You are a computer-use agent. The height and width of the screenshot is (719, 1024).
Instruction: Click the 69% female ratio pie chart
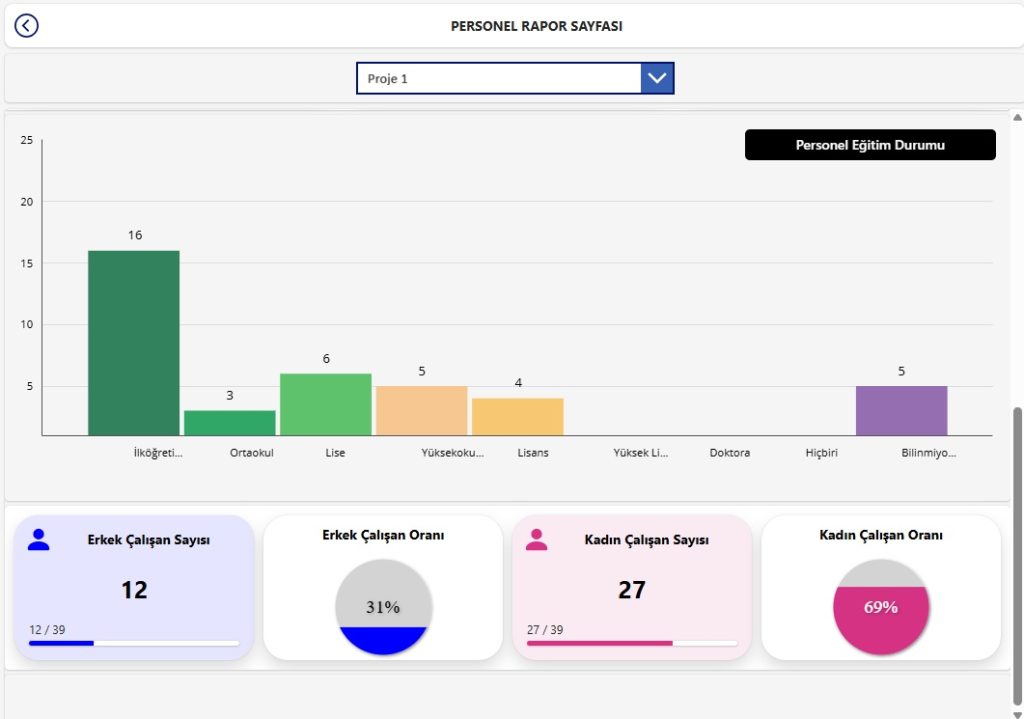click(881, 607)
